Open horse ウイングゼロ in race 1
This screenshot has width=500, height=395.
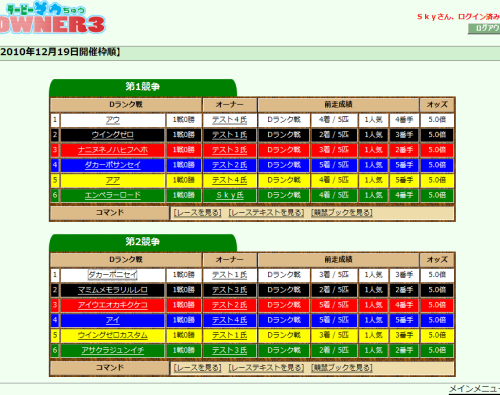tap(113, 135)
